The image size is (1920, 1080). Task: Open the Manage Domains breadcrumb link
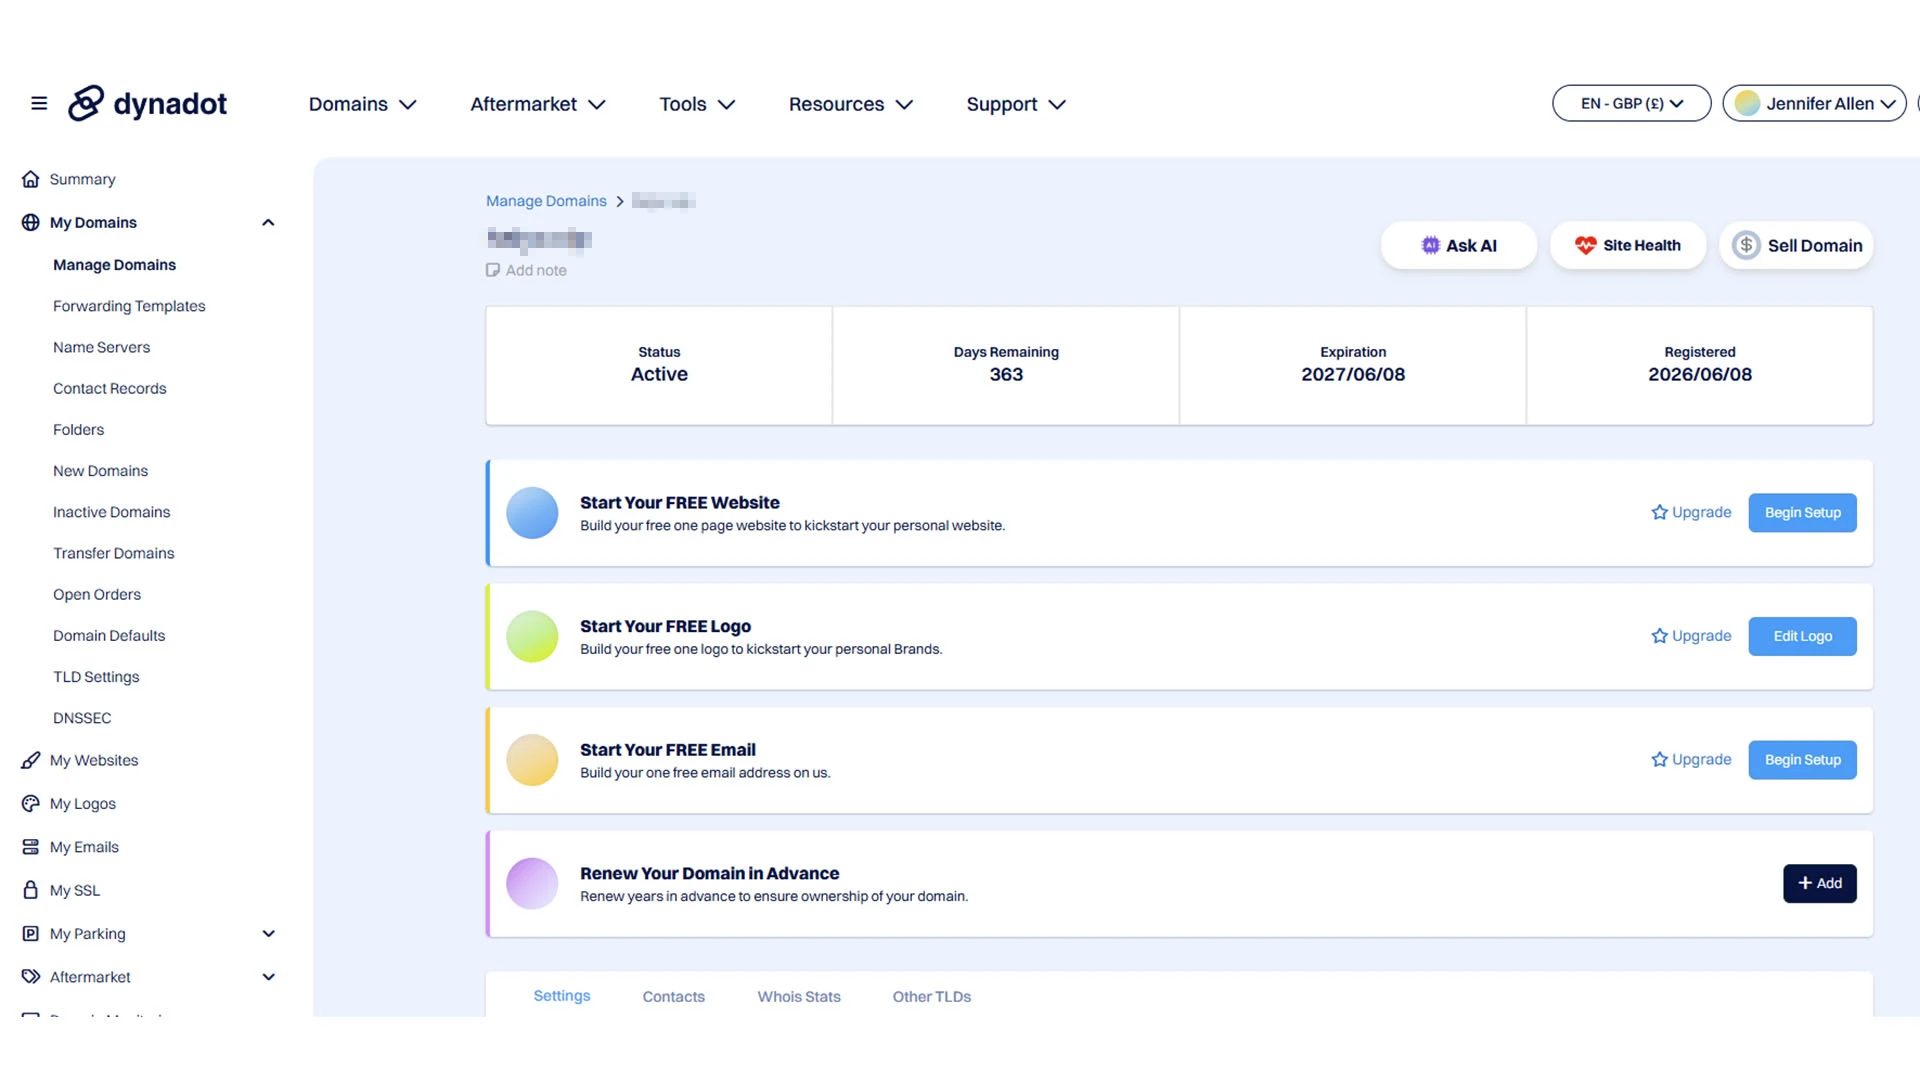pyautogui.click(x=546, y=201)
